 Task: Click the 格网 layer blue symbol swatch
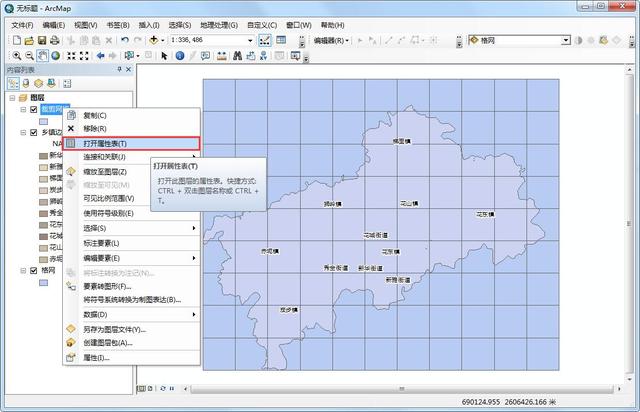click(x=44, y=283)
